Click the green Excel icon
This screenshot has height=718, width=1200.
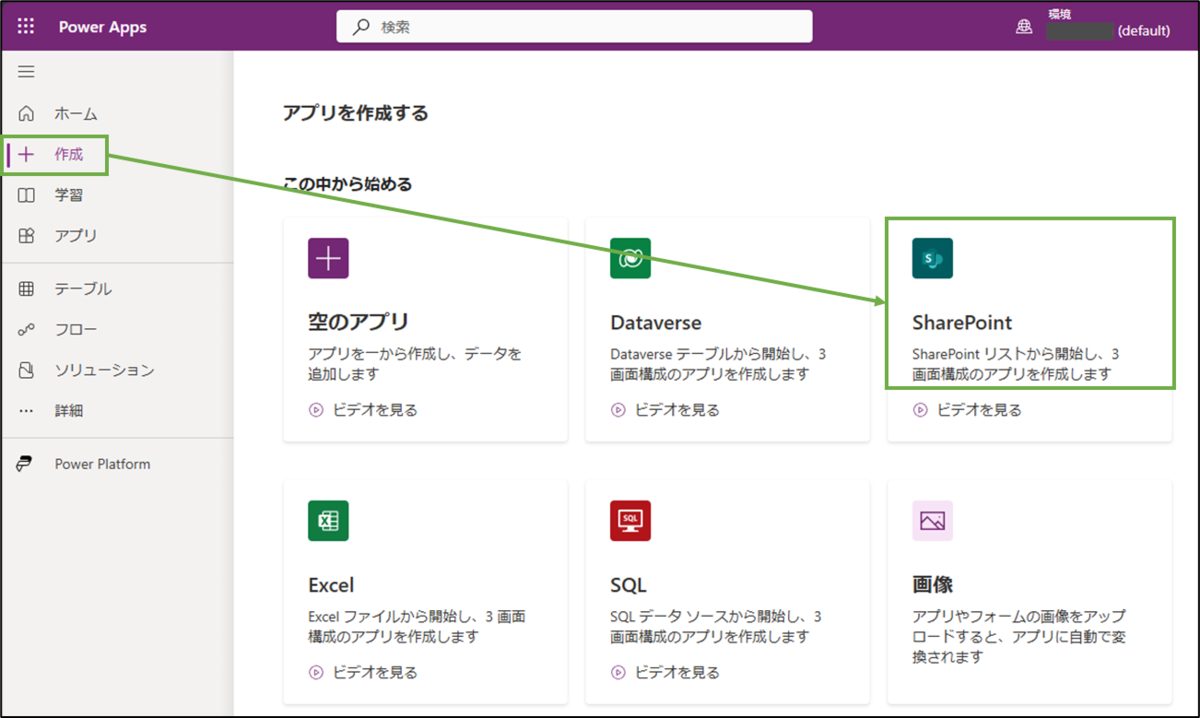[328, 521]
